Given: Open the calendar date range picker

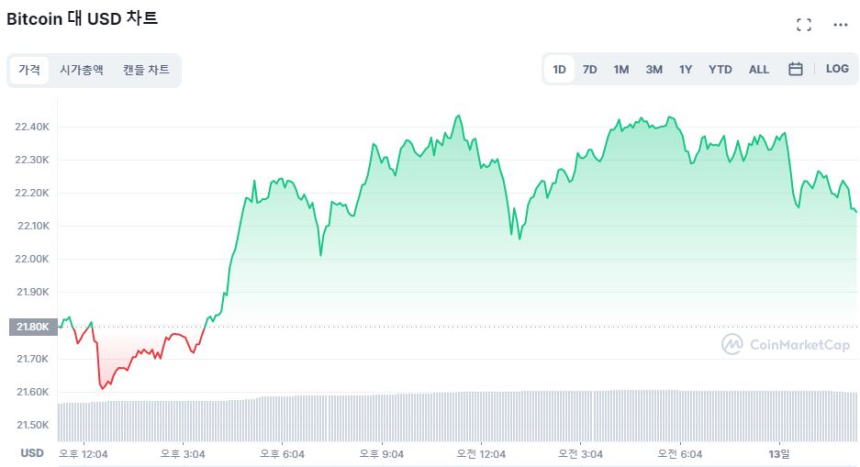Looking at the screenshot, I should (x=796, y=69).
